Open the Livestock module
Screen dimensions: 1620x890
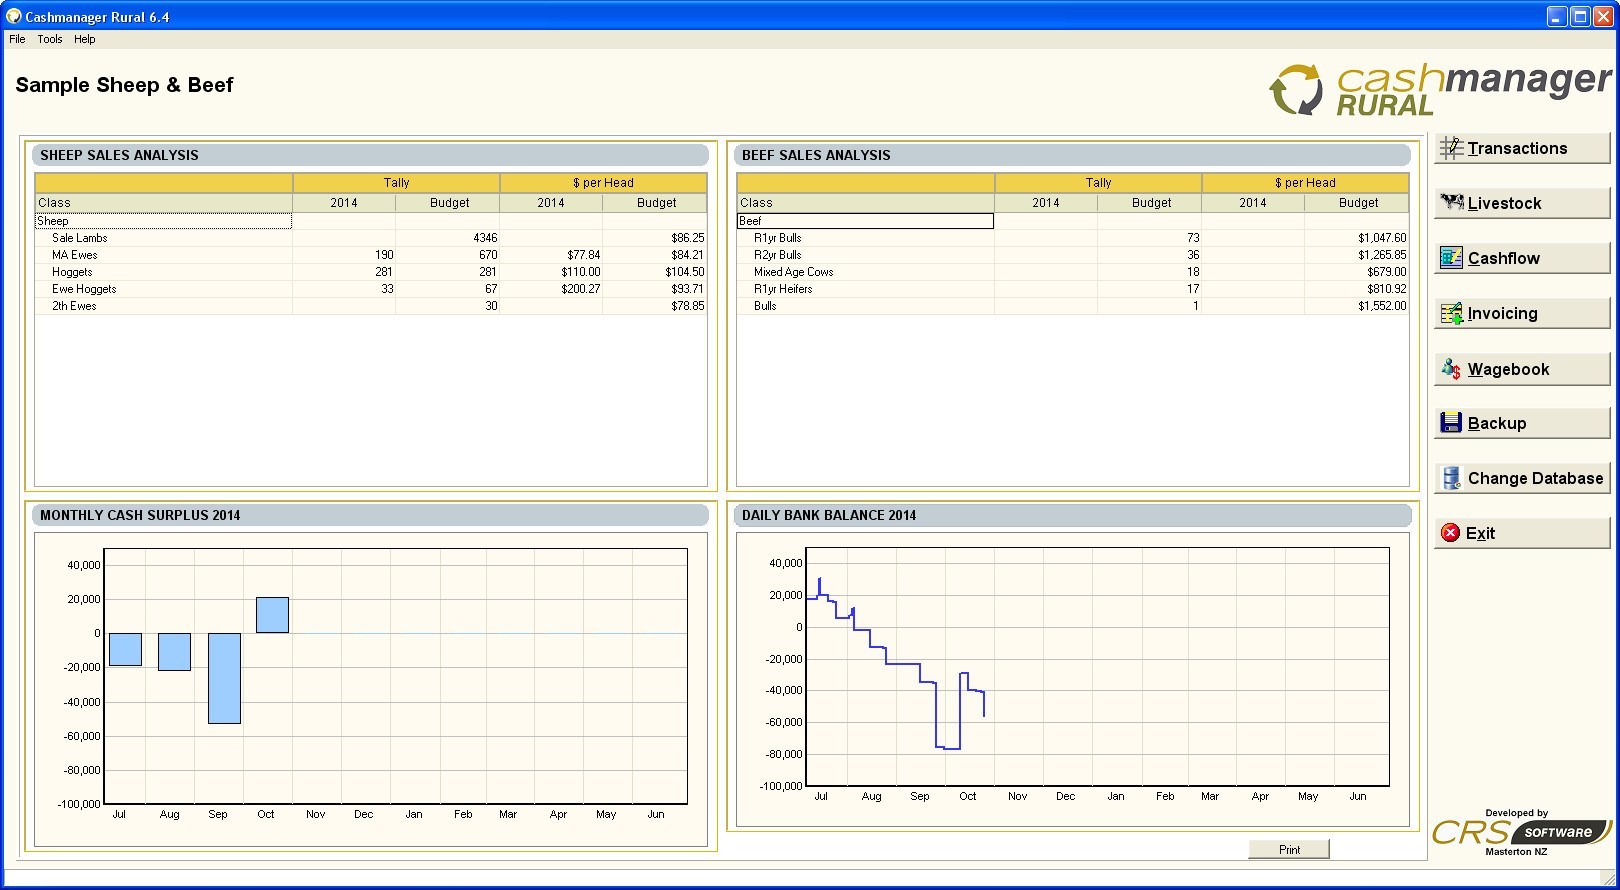[x=1522, y=203]
